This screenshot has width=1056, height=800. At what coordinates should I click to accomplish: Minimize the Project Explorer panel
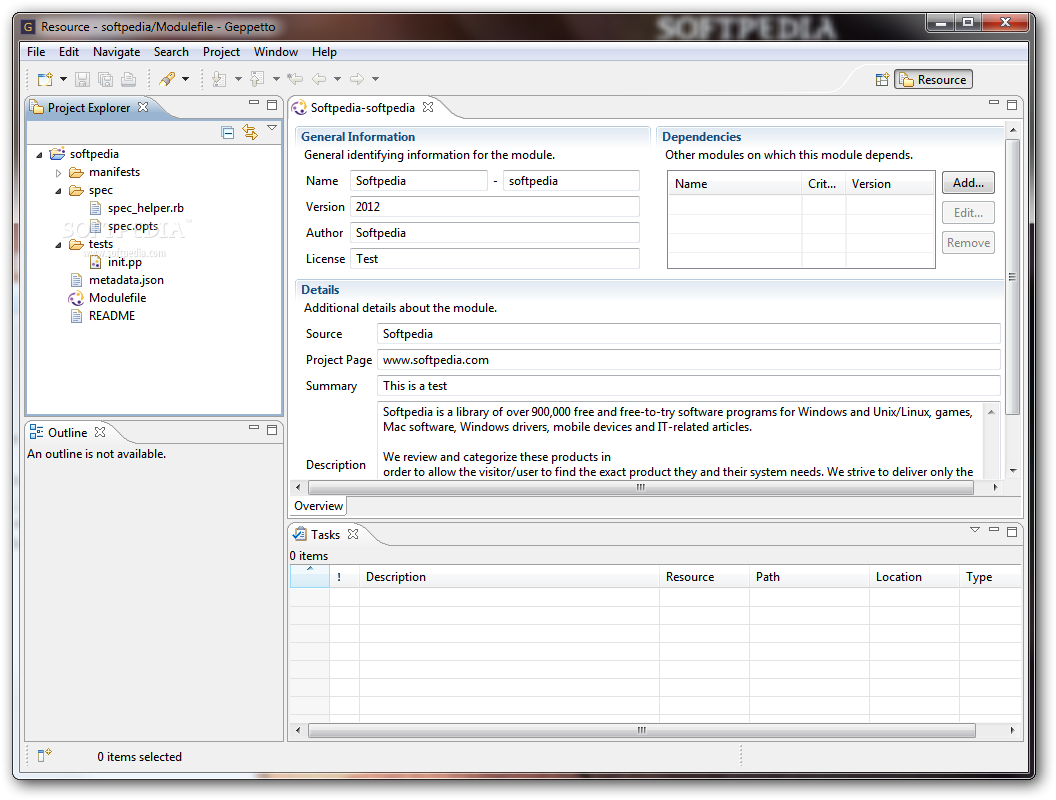(254, 103)
